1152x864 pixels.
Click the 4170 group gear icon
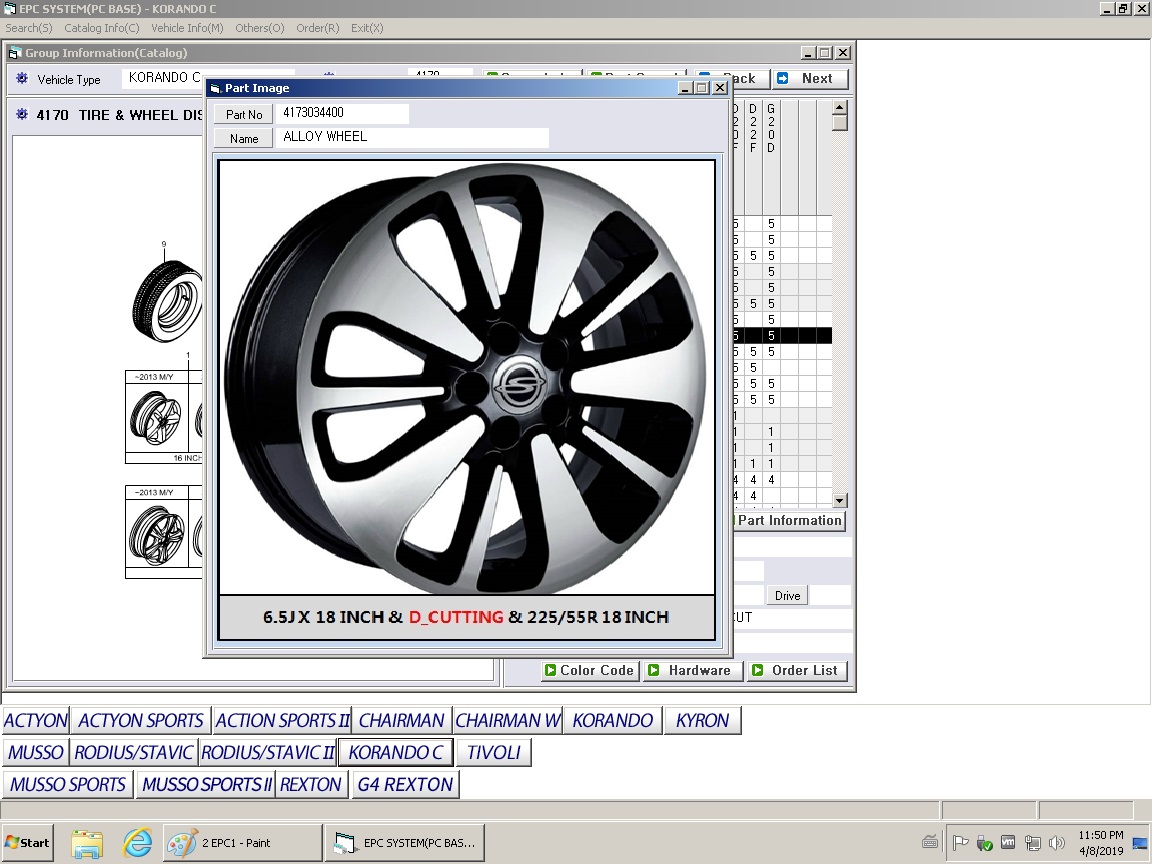click(x=21, y=115)
